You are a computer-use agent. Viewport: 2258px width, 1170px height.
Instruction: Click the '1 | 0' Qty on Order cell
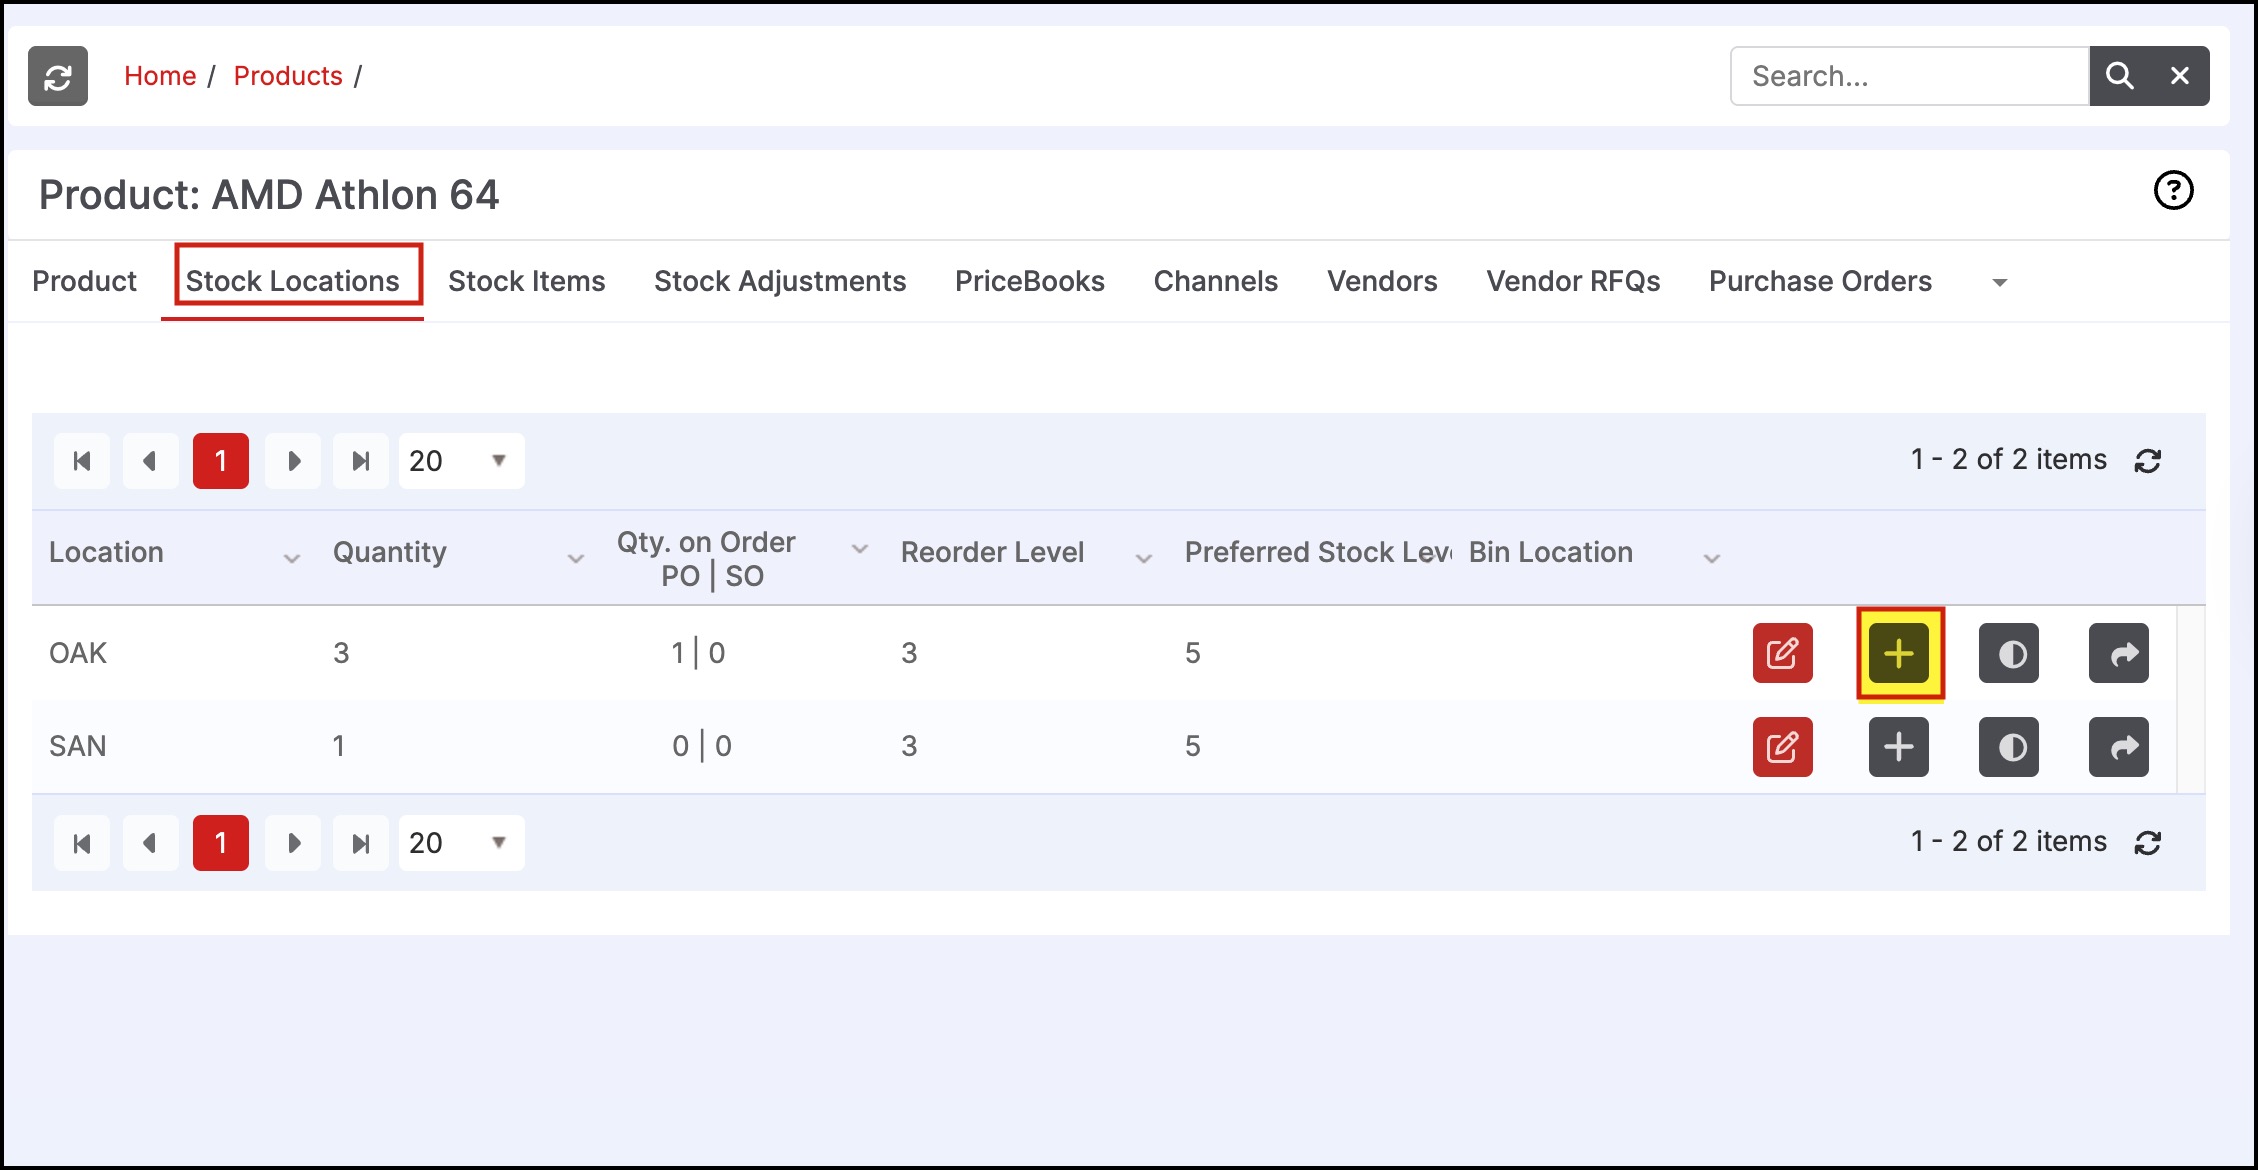click(x=698, y=653)
